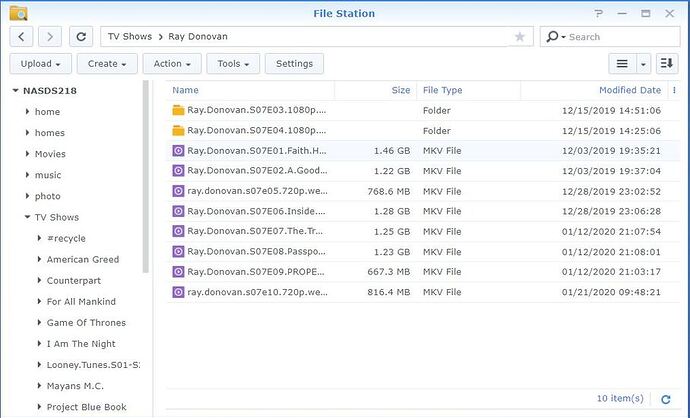Screen dimensions: 690x418
Task: Click the 12/15/2019 14:51:06 date cell
Action: [x=611, y=110]
